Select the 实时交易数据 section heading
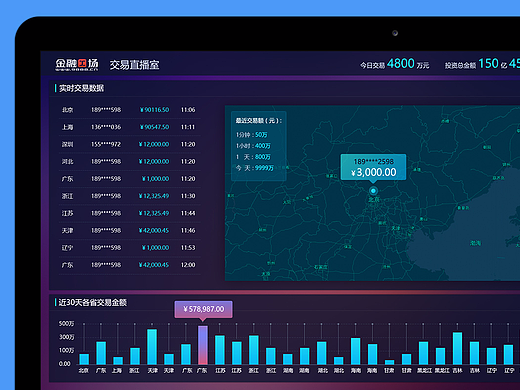This screenshot has height=390, width=520. 81,88
